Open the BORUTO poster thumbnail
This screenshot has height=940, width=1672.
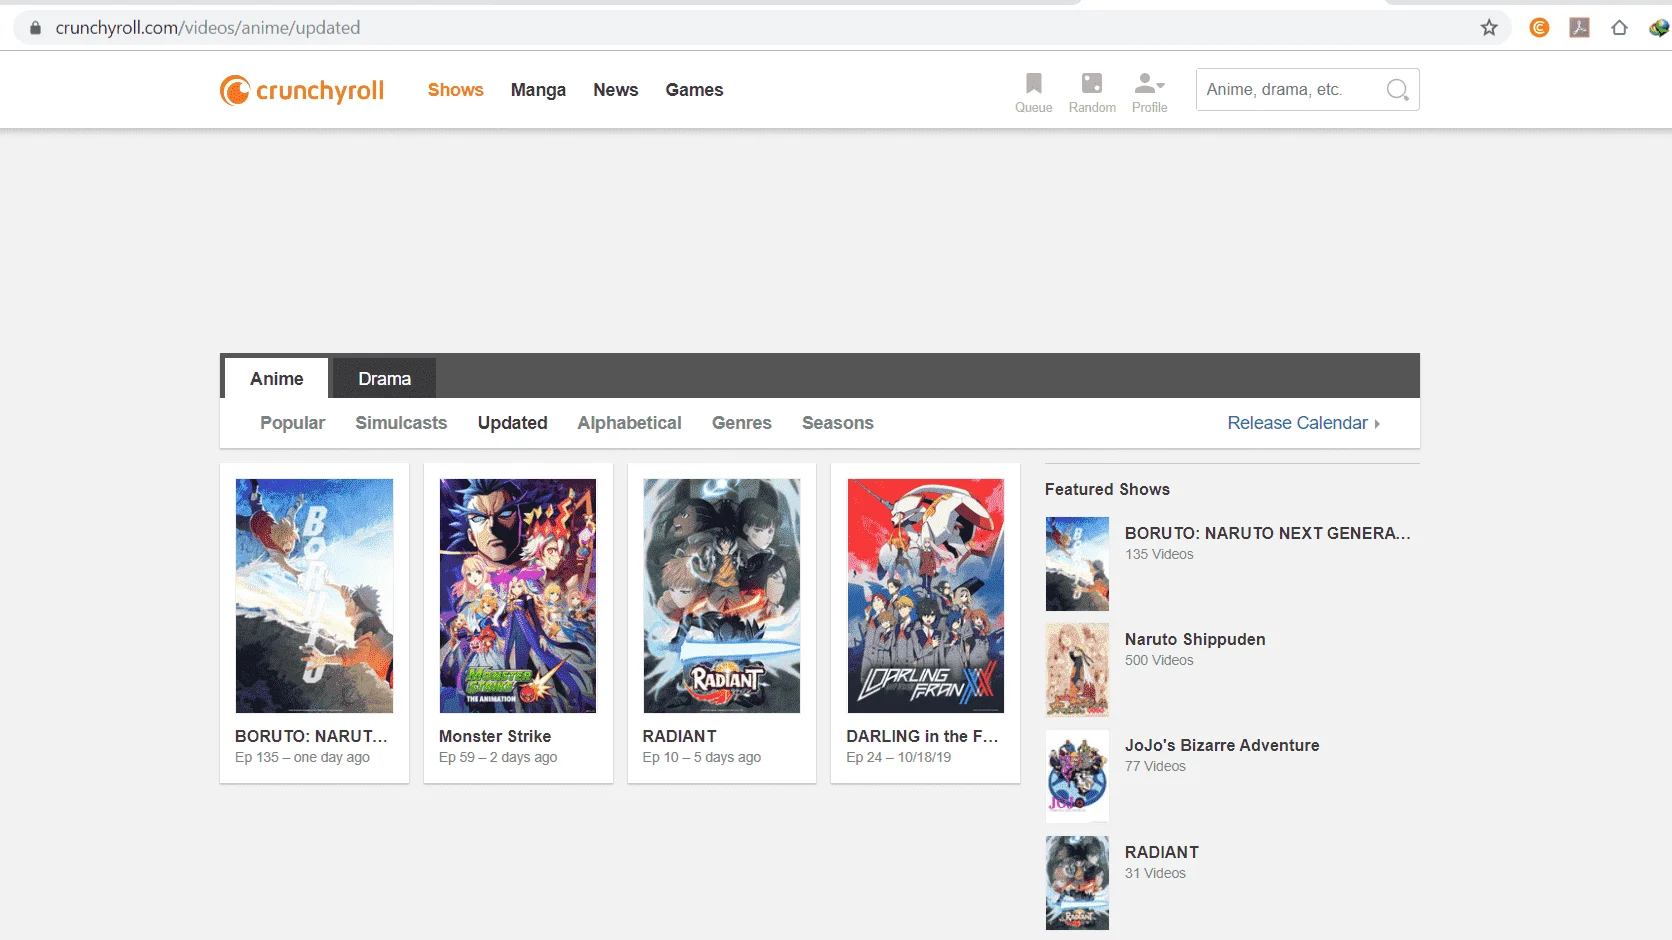click(314, 596)
